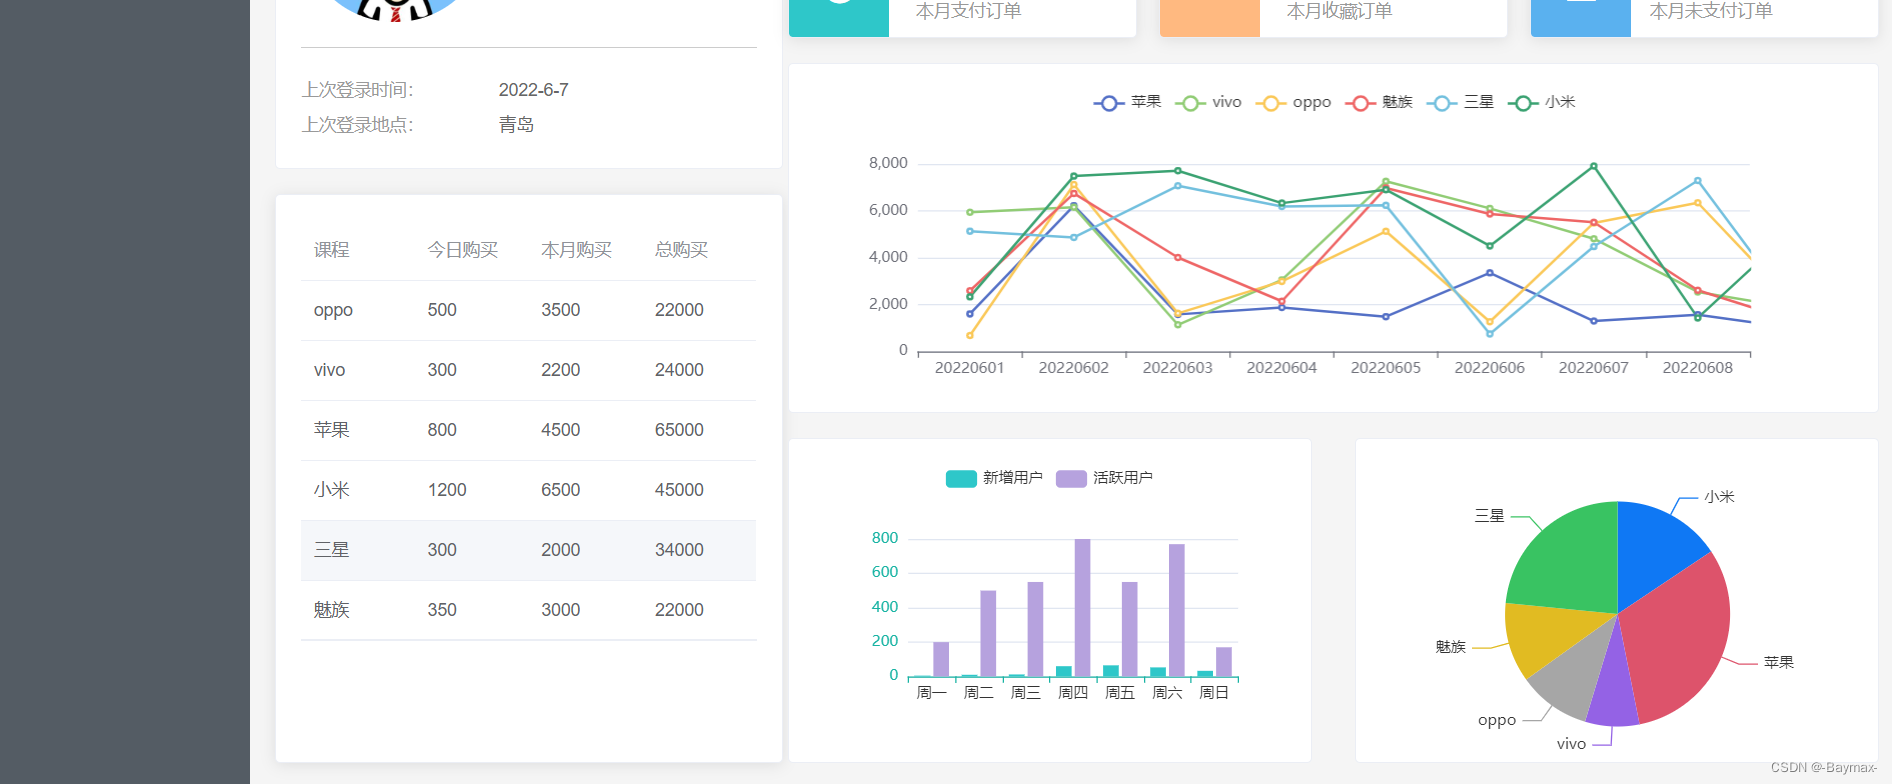The image size is (1892, 784).
Task: Click the 上次登录时间 label
Action: 358,90
